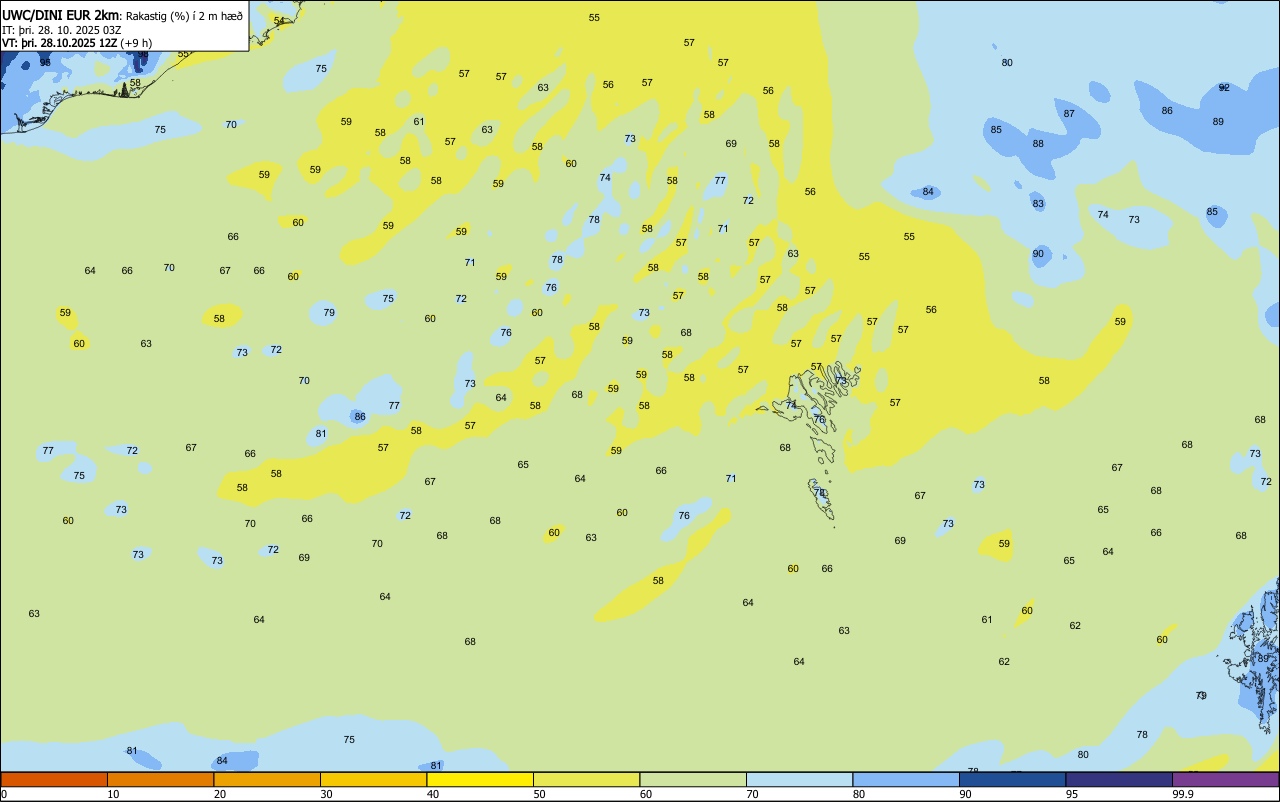Click the humidity value '54' near the coast
1280x802 pixels.
[x=279, y=20]
